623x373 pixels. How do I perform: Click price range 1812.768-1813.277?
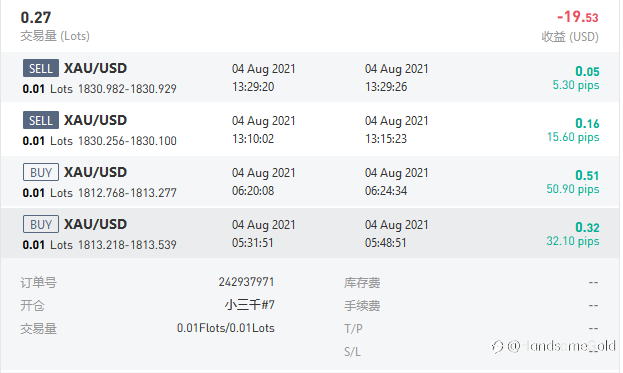click(x=127, y=193)
